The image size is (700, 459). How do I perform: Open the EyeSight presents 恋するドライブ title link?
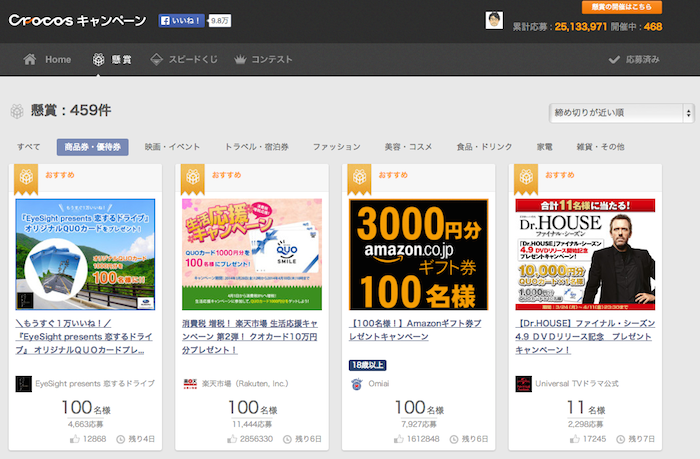click(x=84, y=337)
